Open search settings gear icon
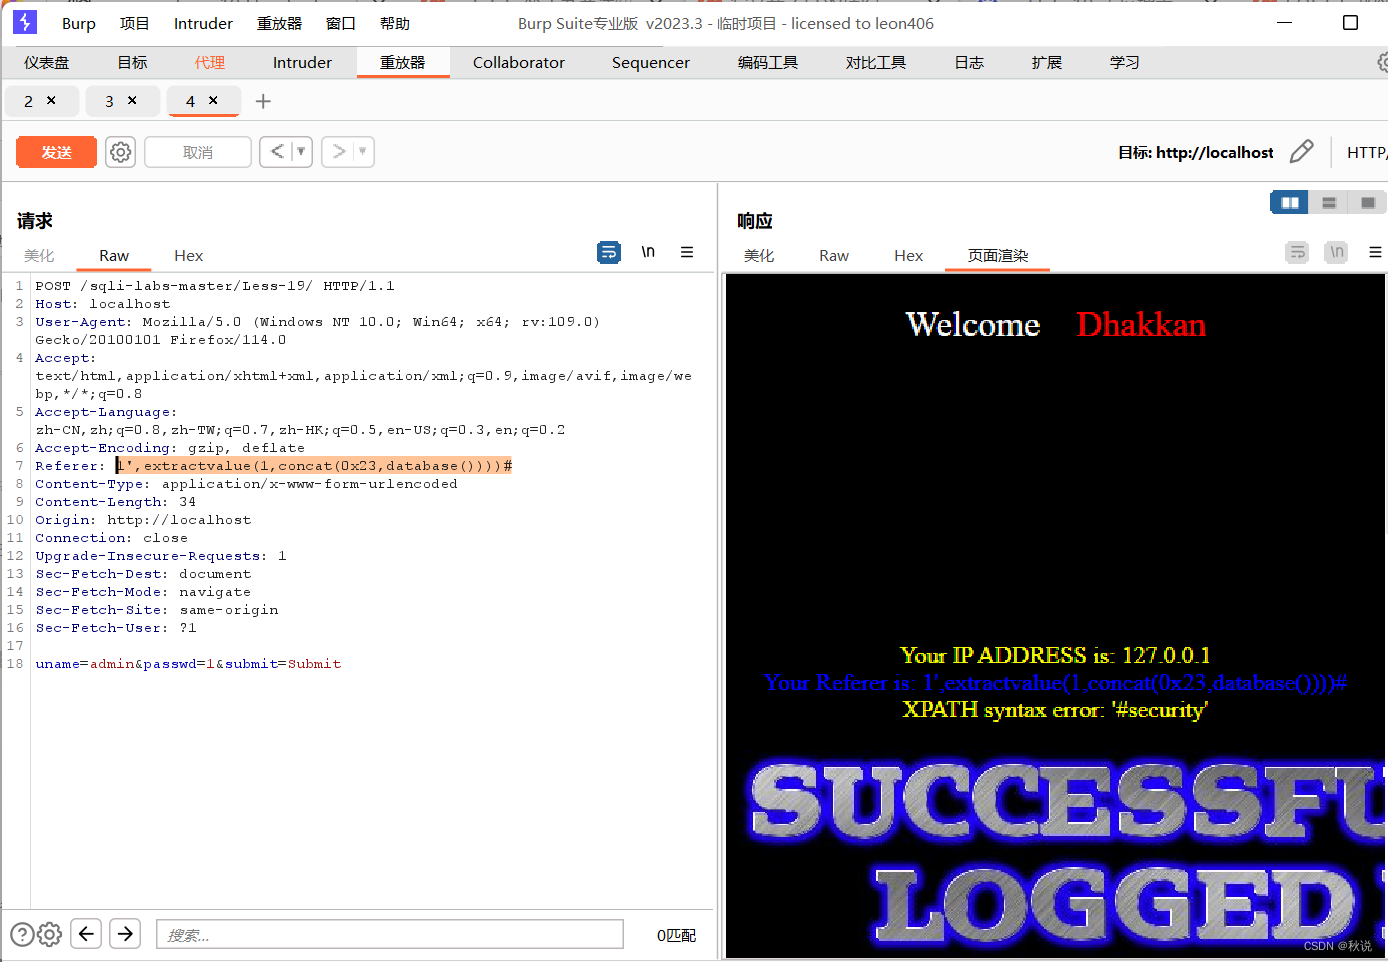This screenshot has width=1388, height=962. [50, 934]
